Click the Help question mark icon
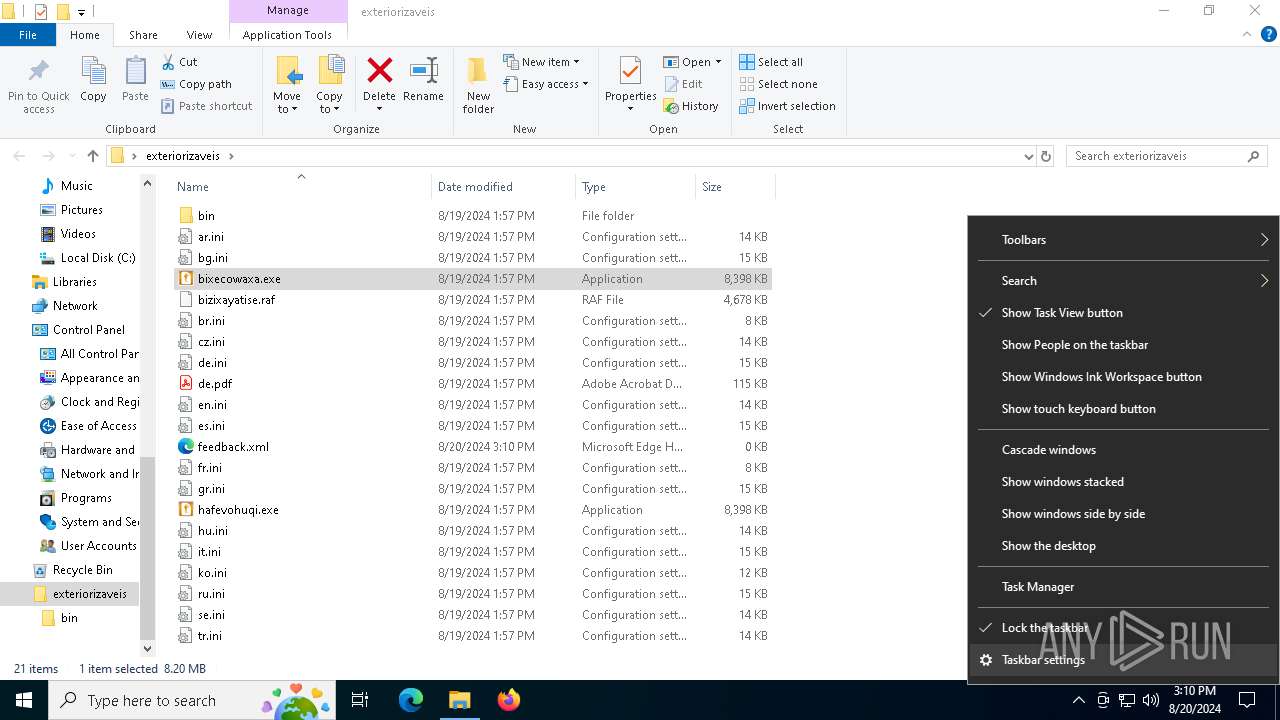 1268,34
